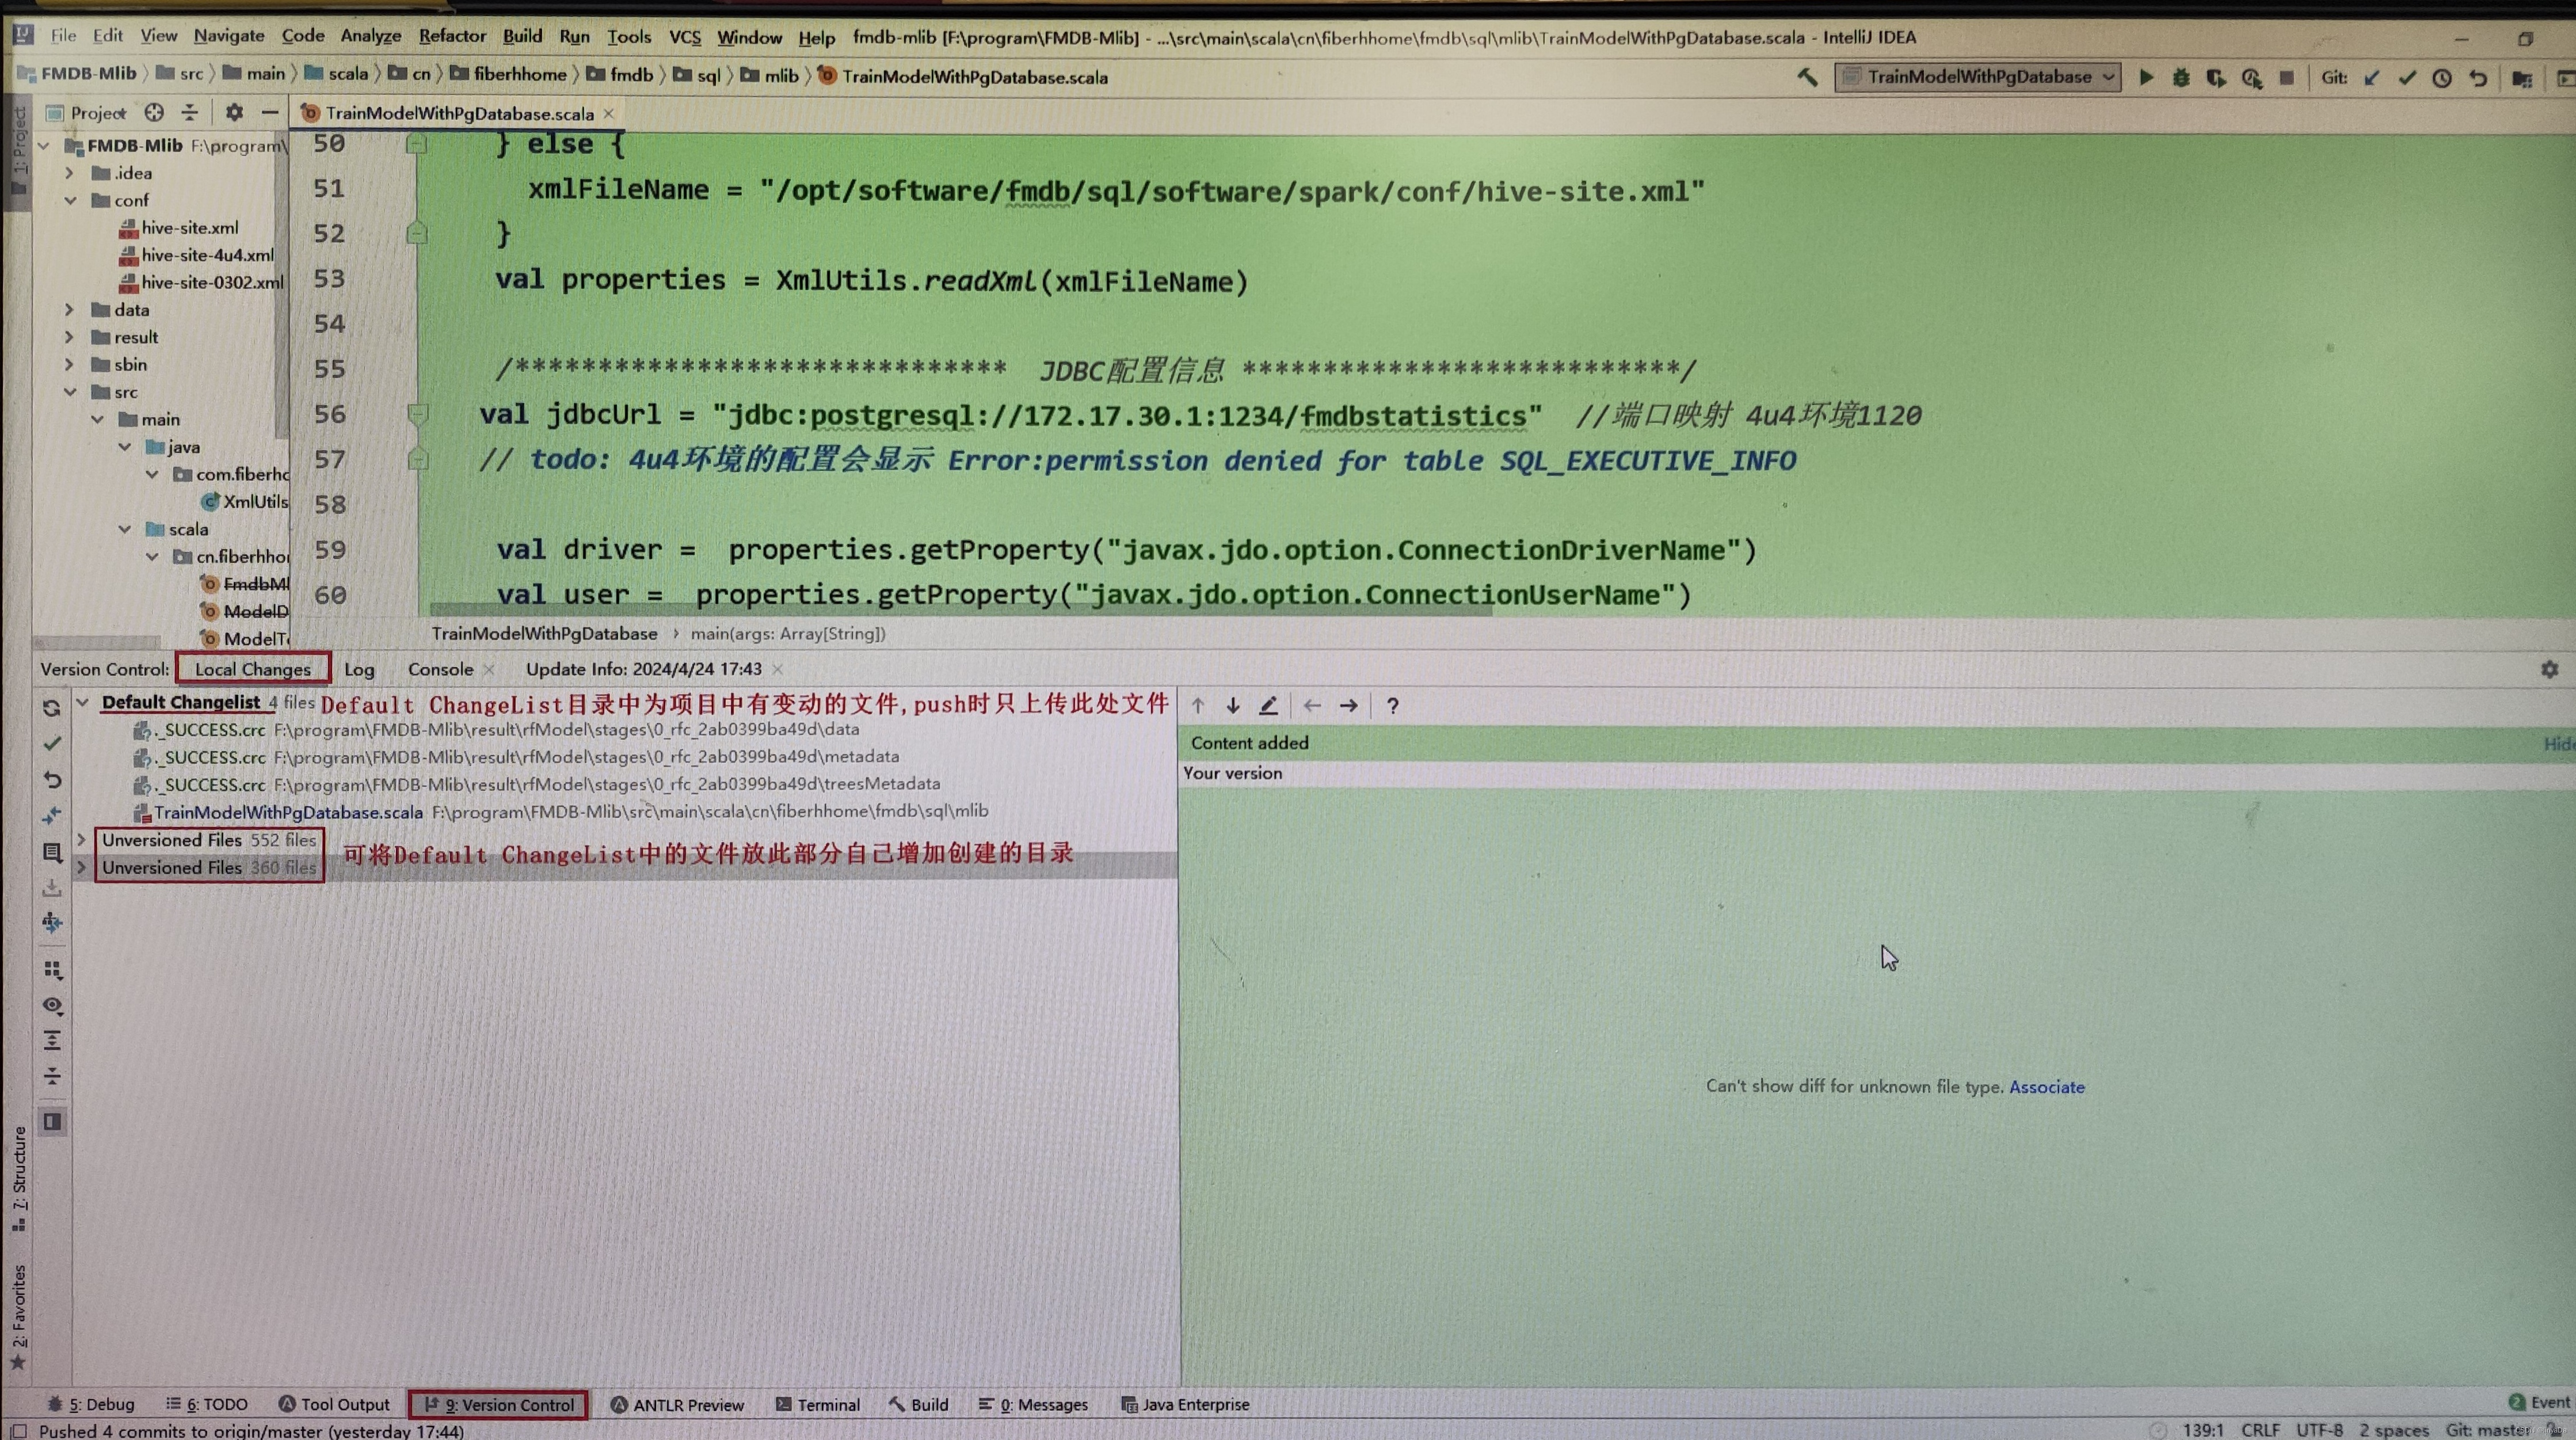2576x1440 pixels.
Task: Click the Stop red square icon
Action: click(2287, 77)
